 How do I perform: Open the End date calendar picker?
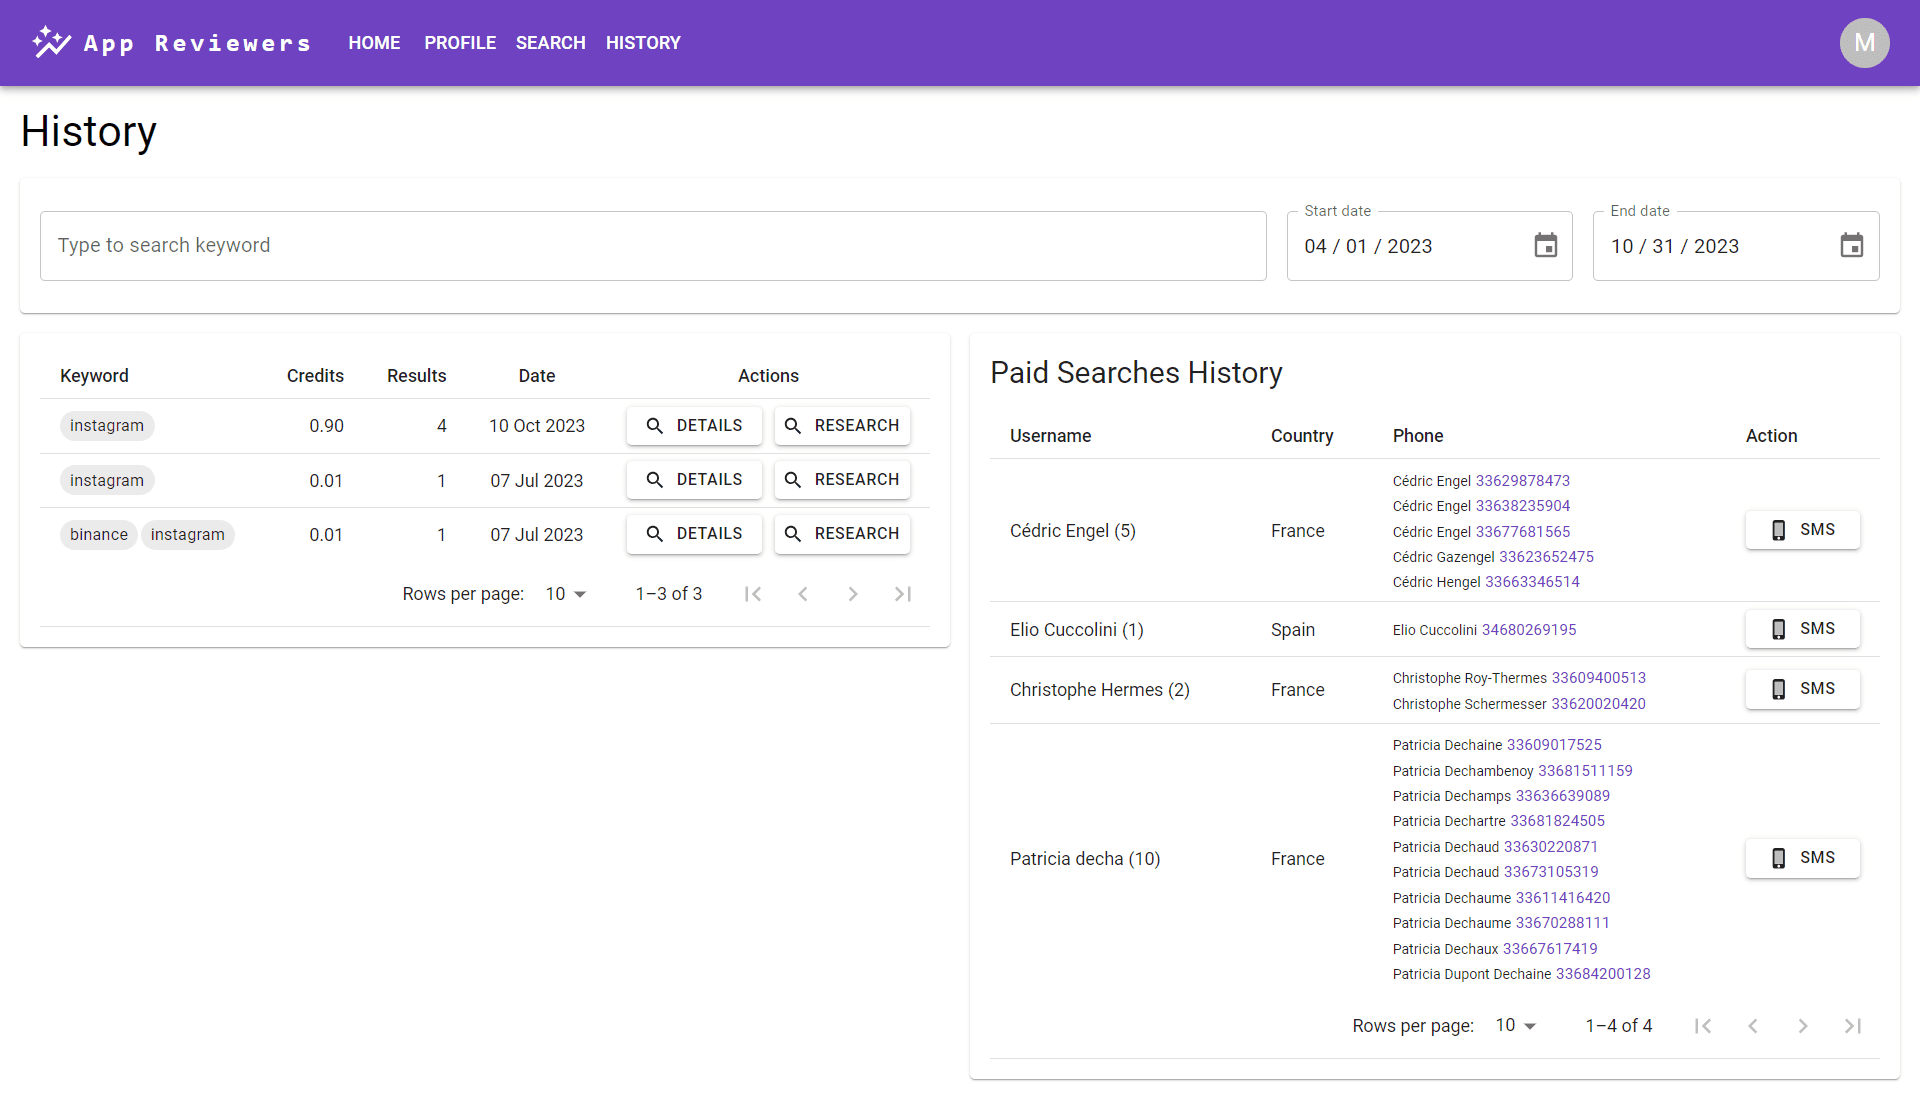1851,246
